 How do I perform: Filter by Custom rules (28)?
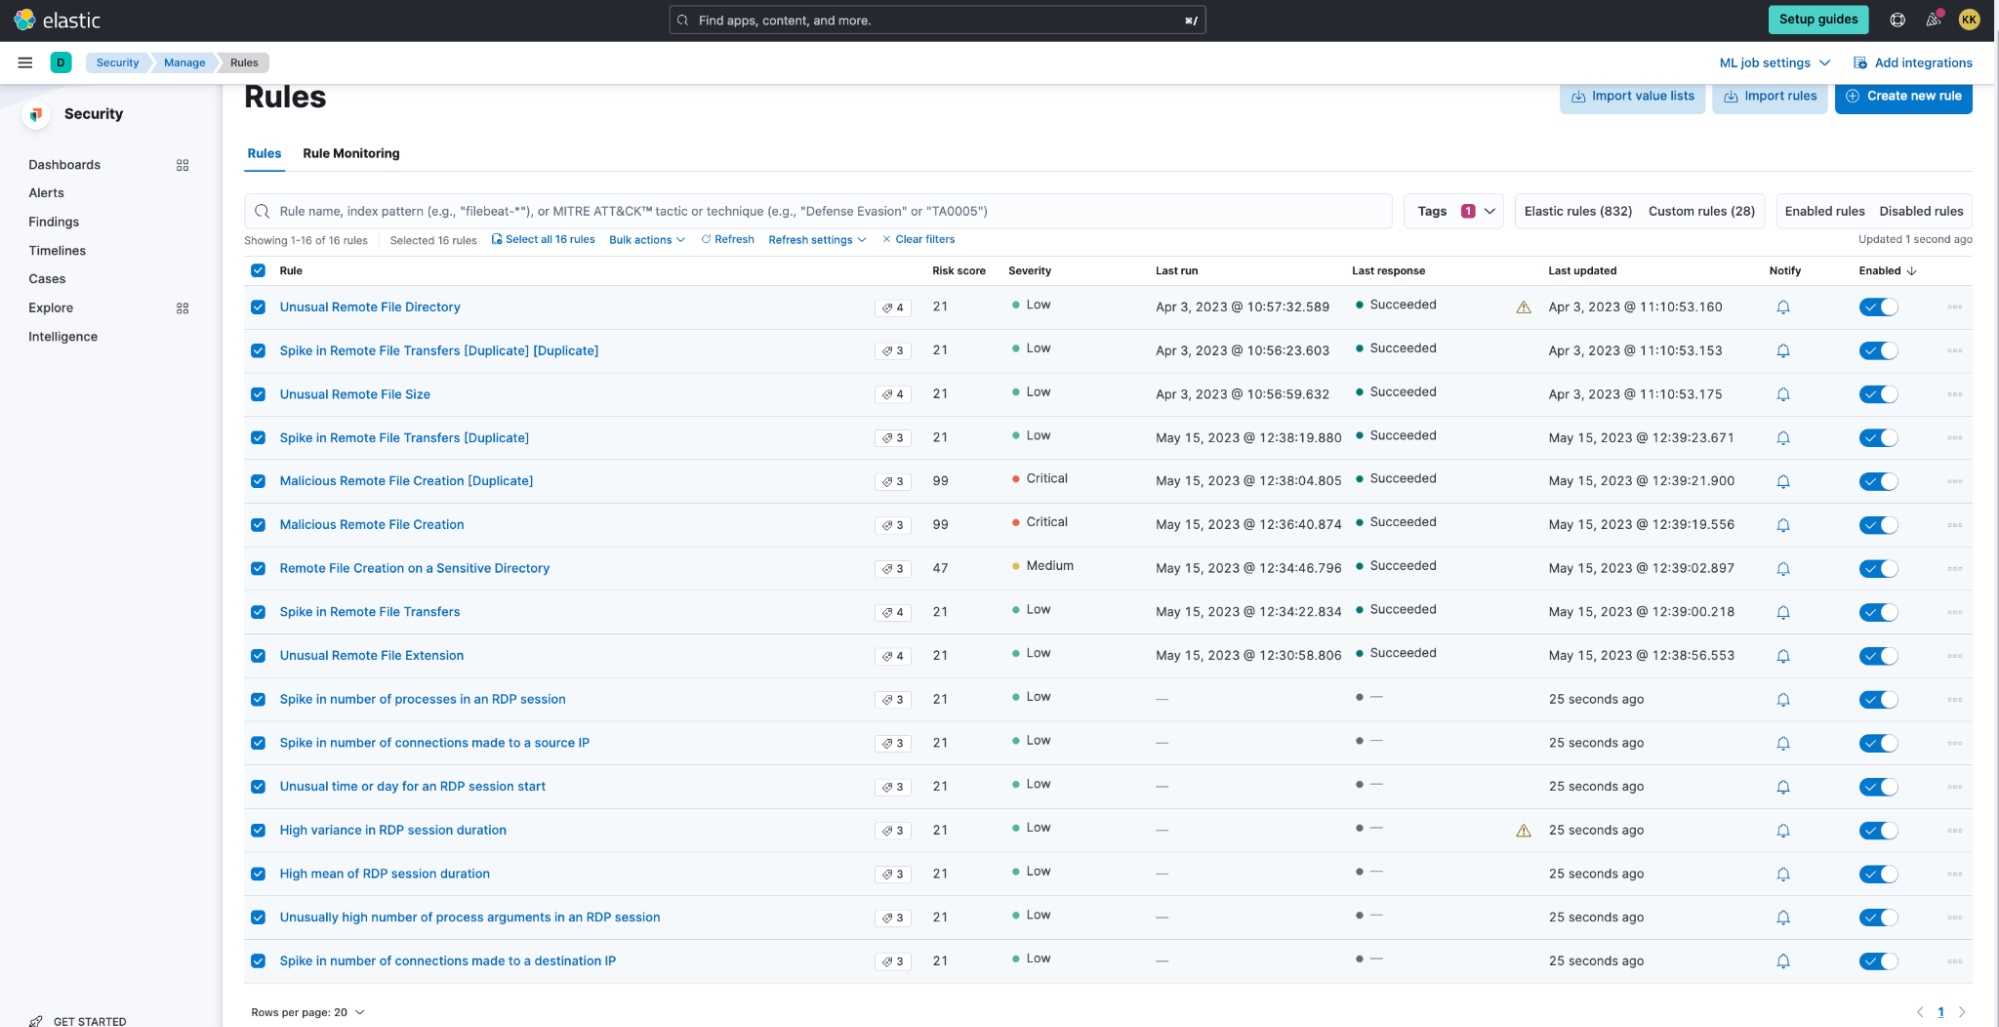point(1701,211)
